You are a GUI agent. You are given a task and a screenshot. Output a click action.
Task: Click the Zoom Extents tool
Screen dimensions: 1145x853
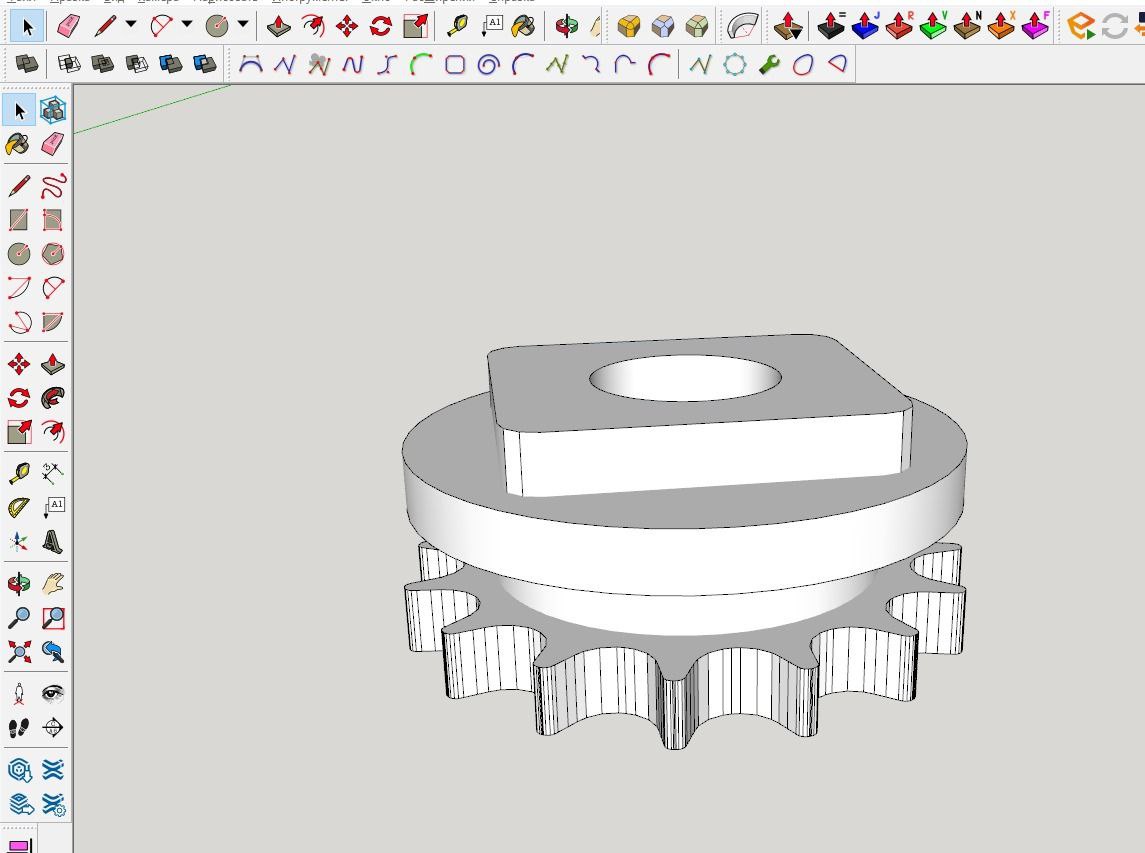click(19, 652)
